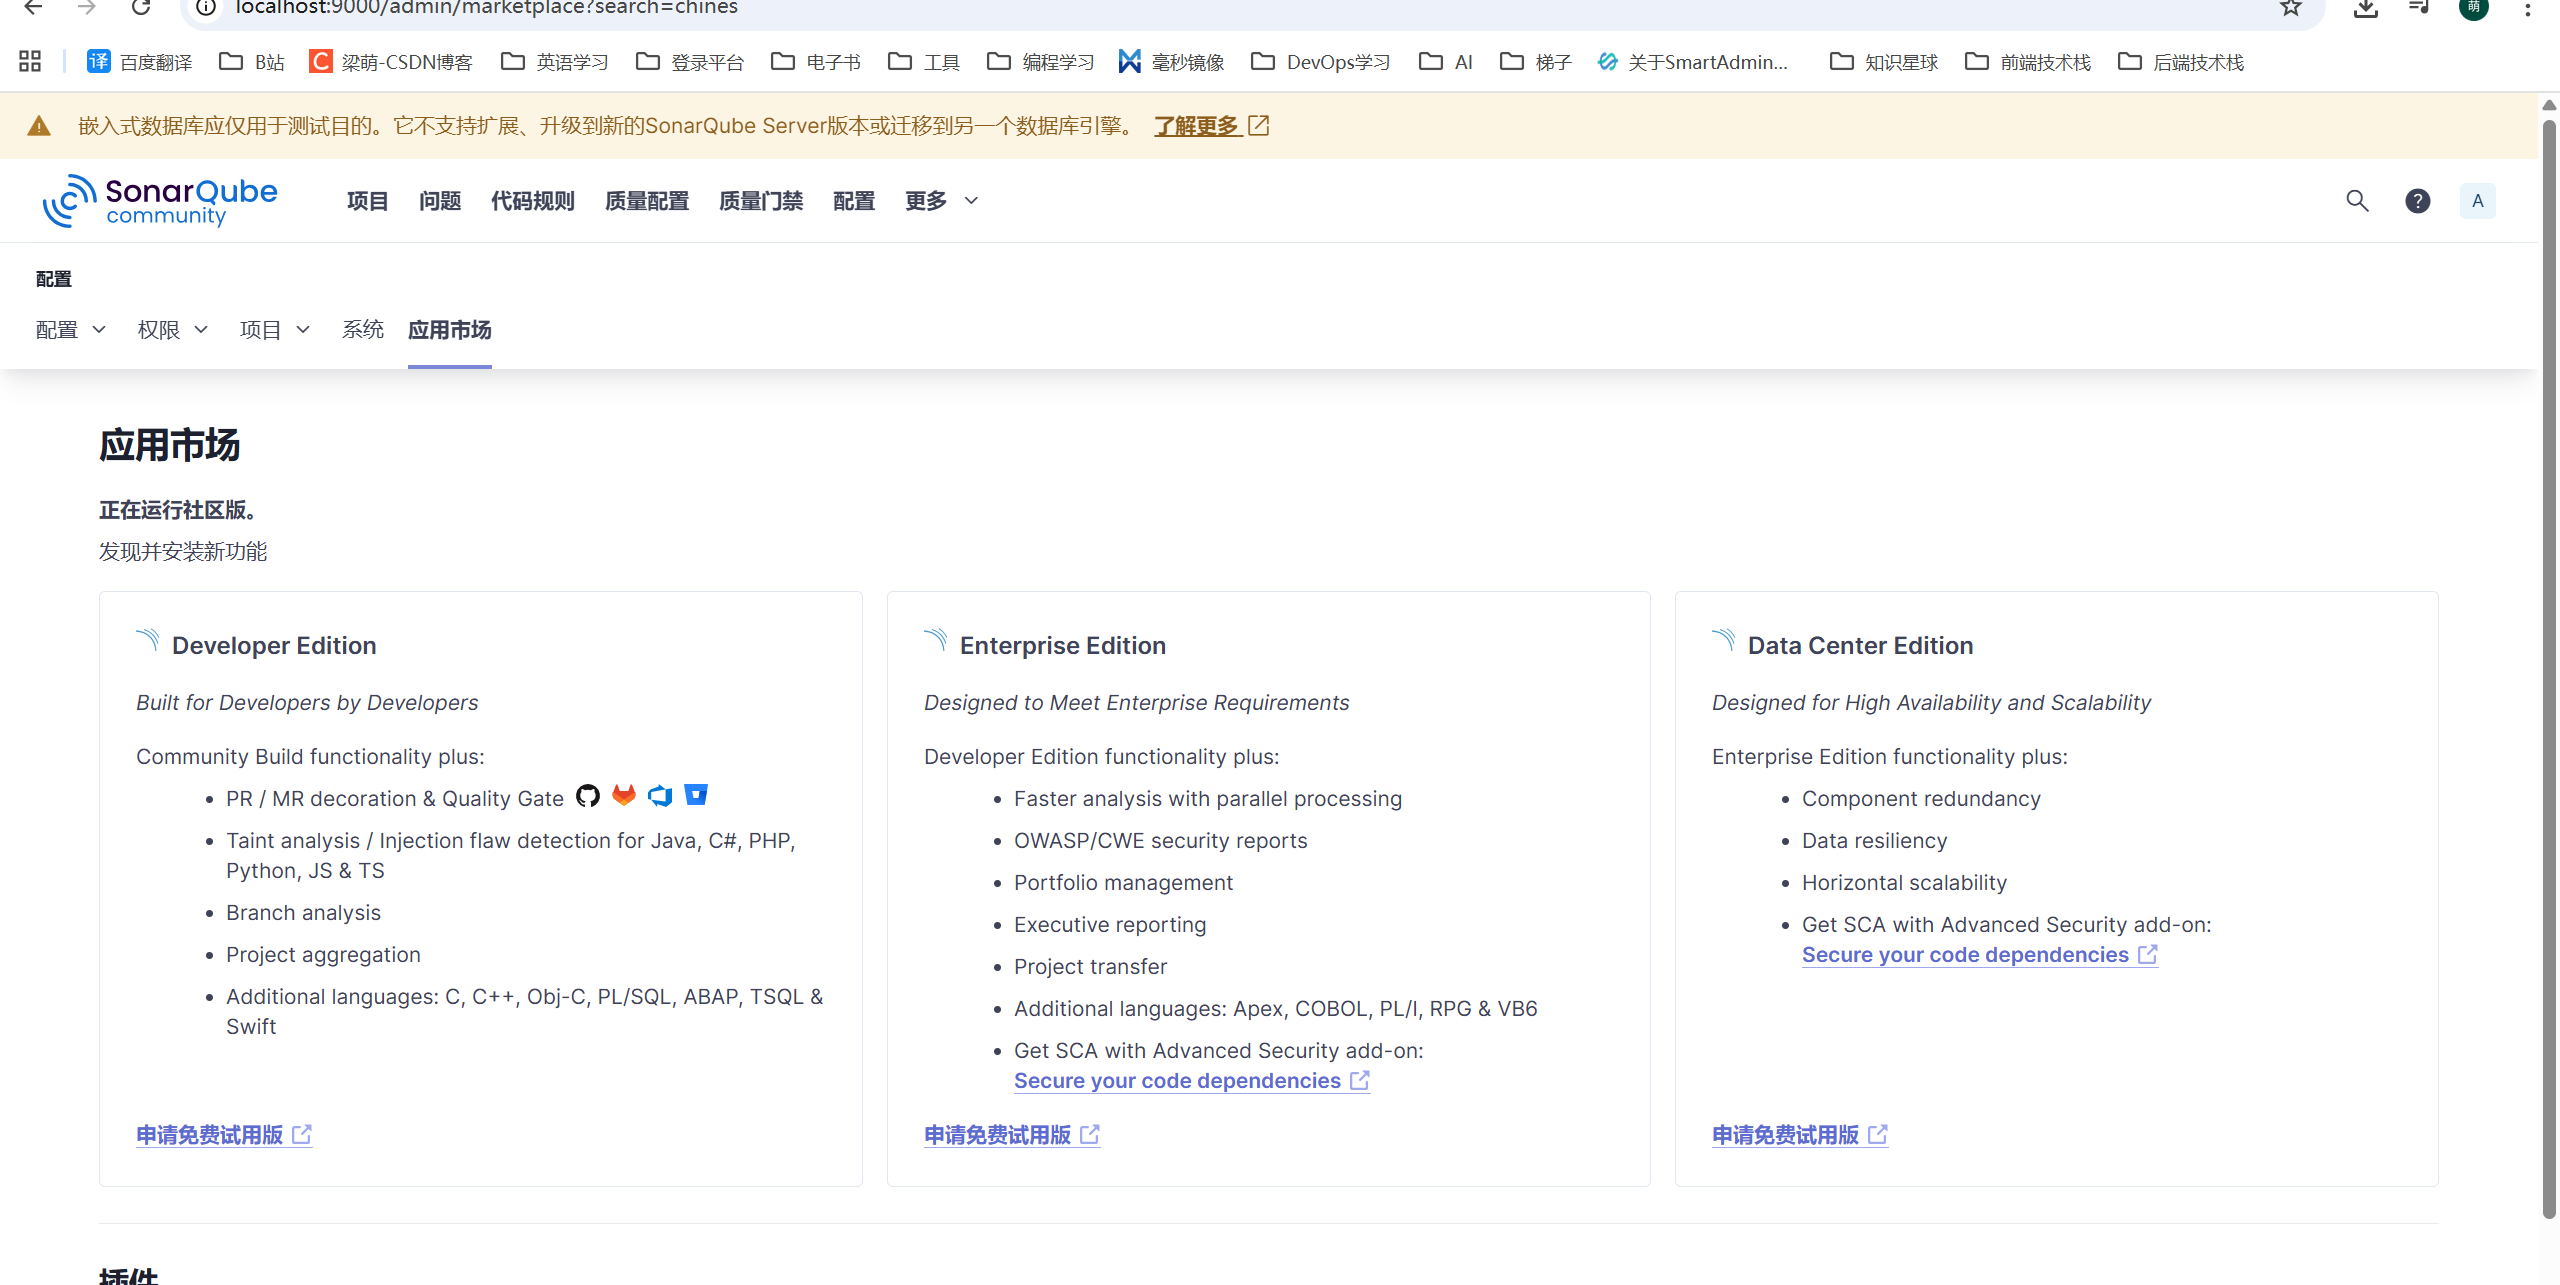
Task: Open the DevOps学习 bookmark folder
Action: pyautogui.click(x=1321, y=62)
